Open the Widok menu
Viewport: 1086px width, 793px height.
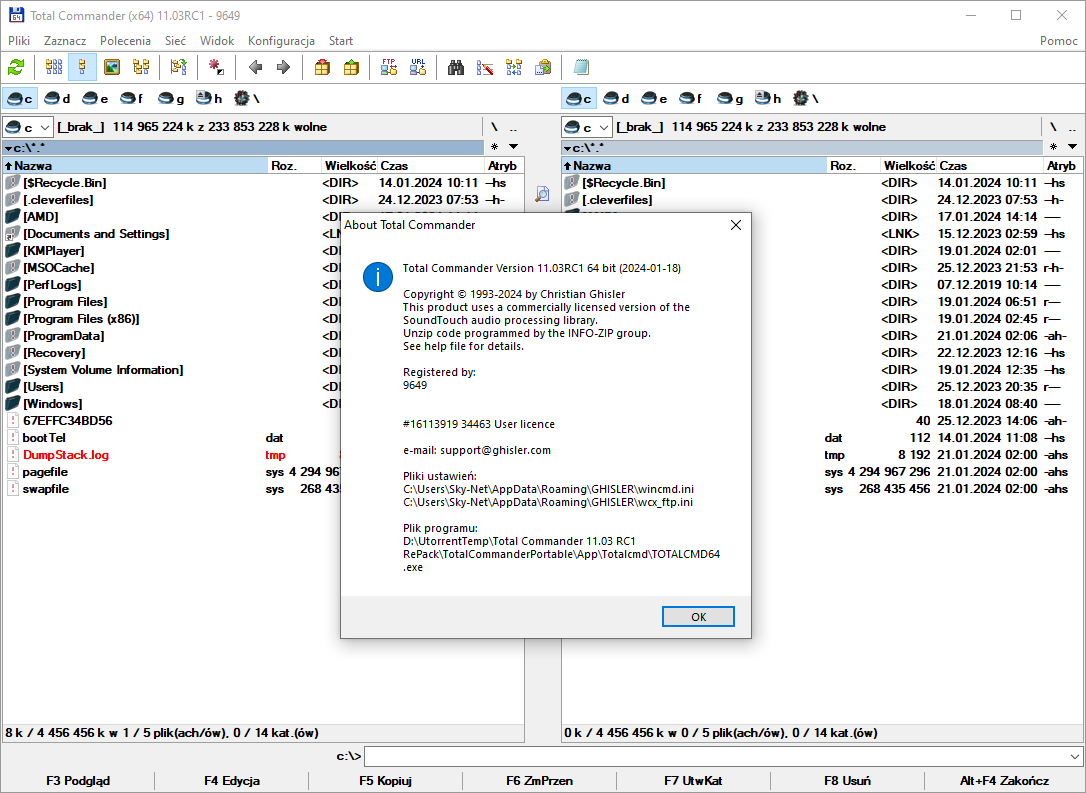217,41
